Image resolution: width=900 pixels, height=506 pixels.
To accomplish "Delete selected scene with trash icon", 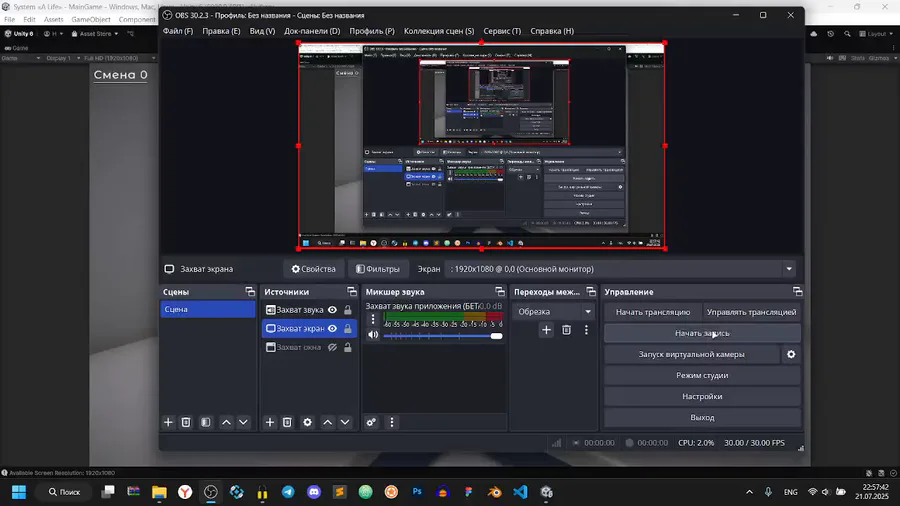I will click(x=186, y=422).
